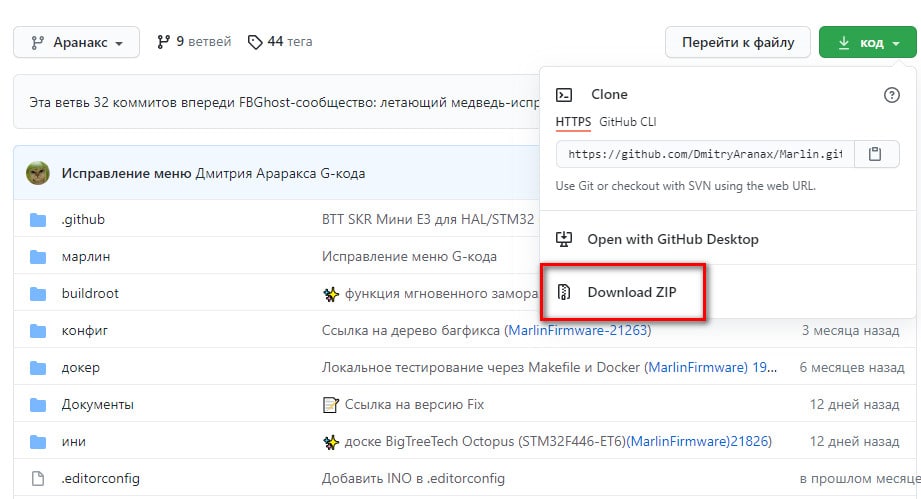Click the Clone terminal icon
The width and height of the screenshot is (921, 499).
pos(564,95)
